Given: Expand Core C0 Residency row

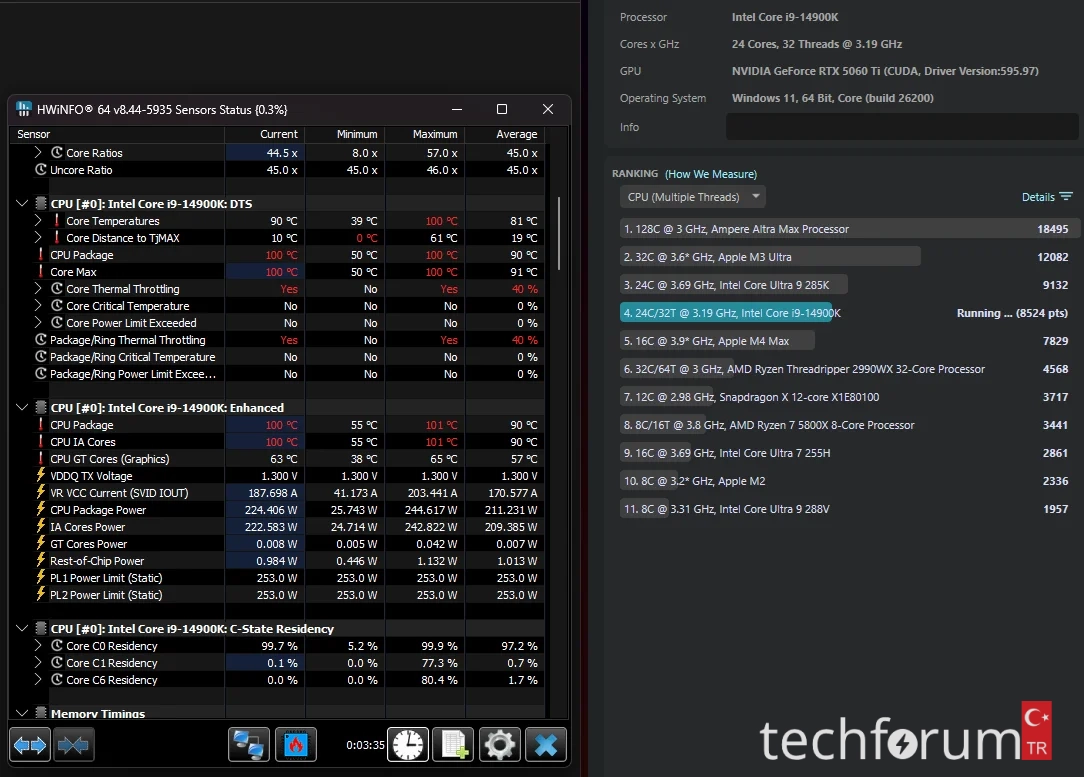Looking at the screenshot, I should click(38, 646).
